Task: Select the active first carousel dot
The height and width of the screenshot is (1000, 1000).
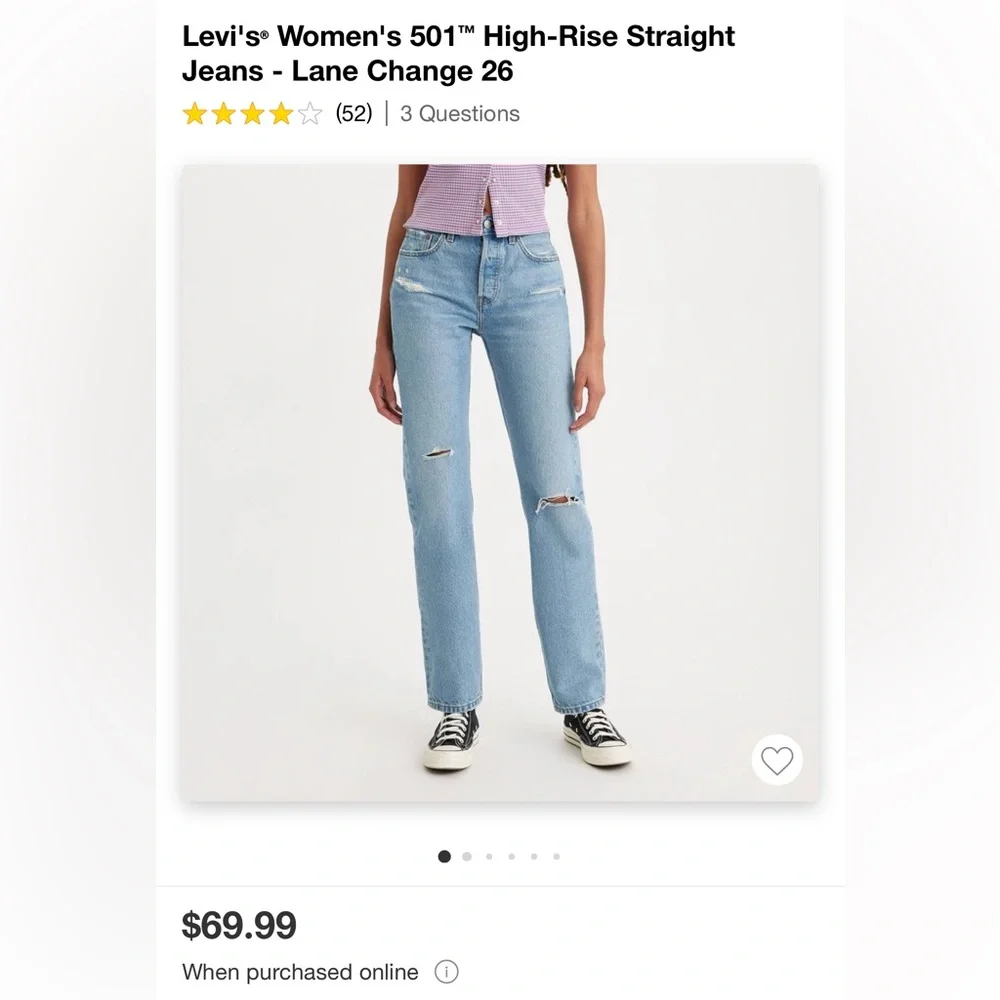Action: pyautogui.click(x=444, y=856)
